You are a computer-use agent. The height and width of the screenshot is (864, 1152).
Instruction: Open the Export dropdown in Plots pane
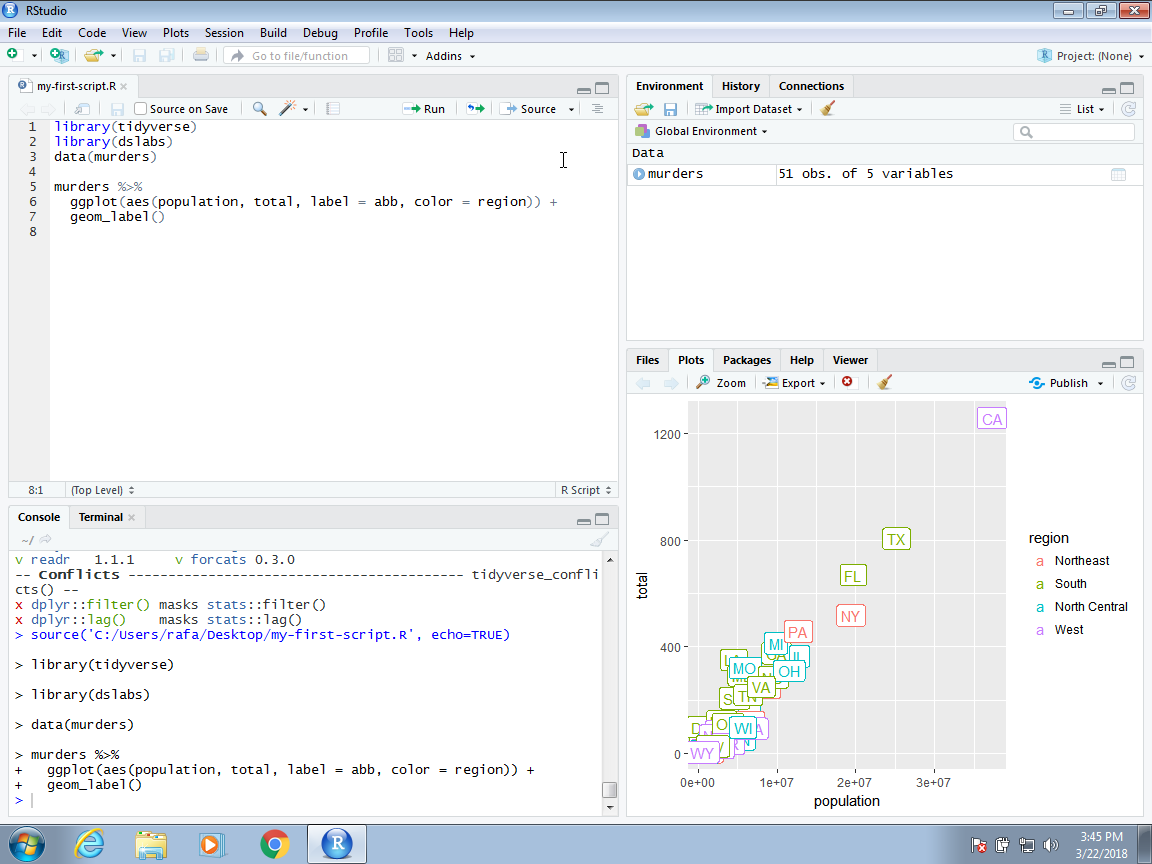796,383
